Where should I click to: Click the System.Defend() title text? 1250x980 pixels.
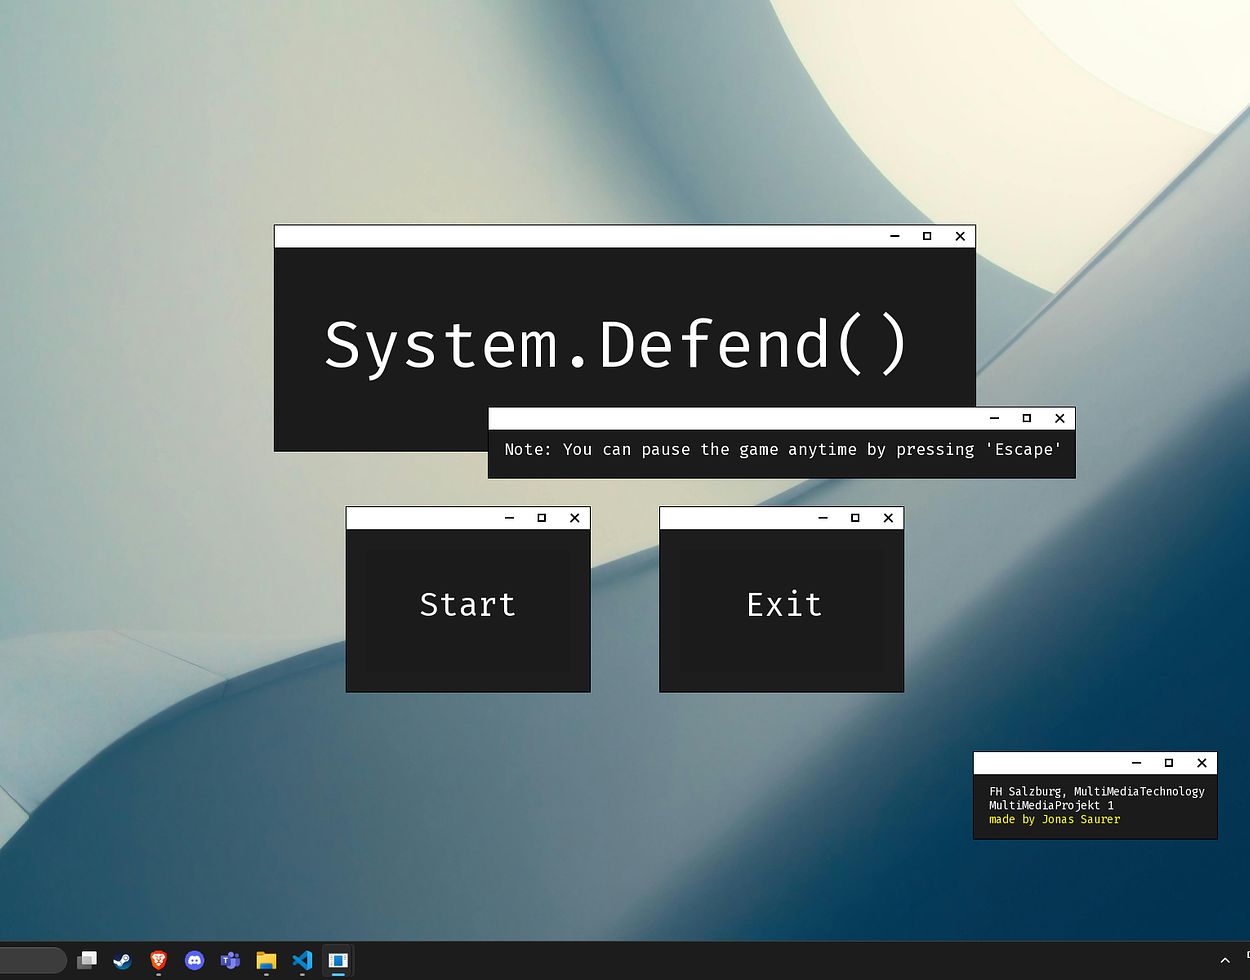tap(616, 345)
